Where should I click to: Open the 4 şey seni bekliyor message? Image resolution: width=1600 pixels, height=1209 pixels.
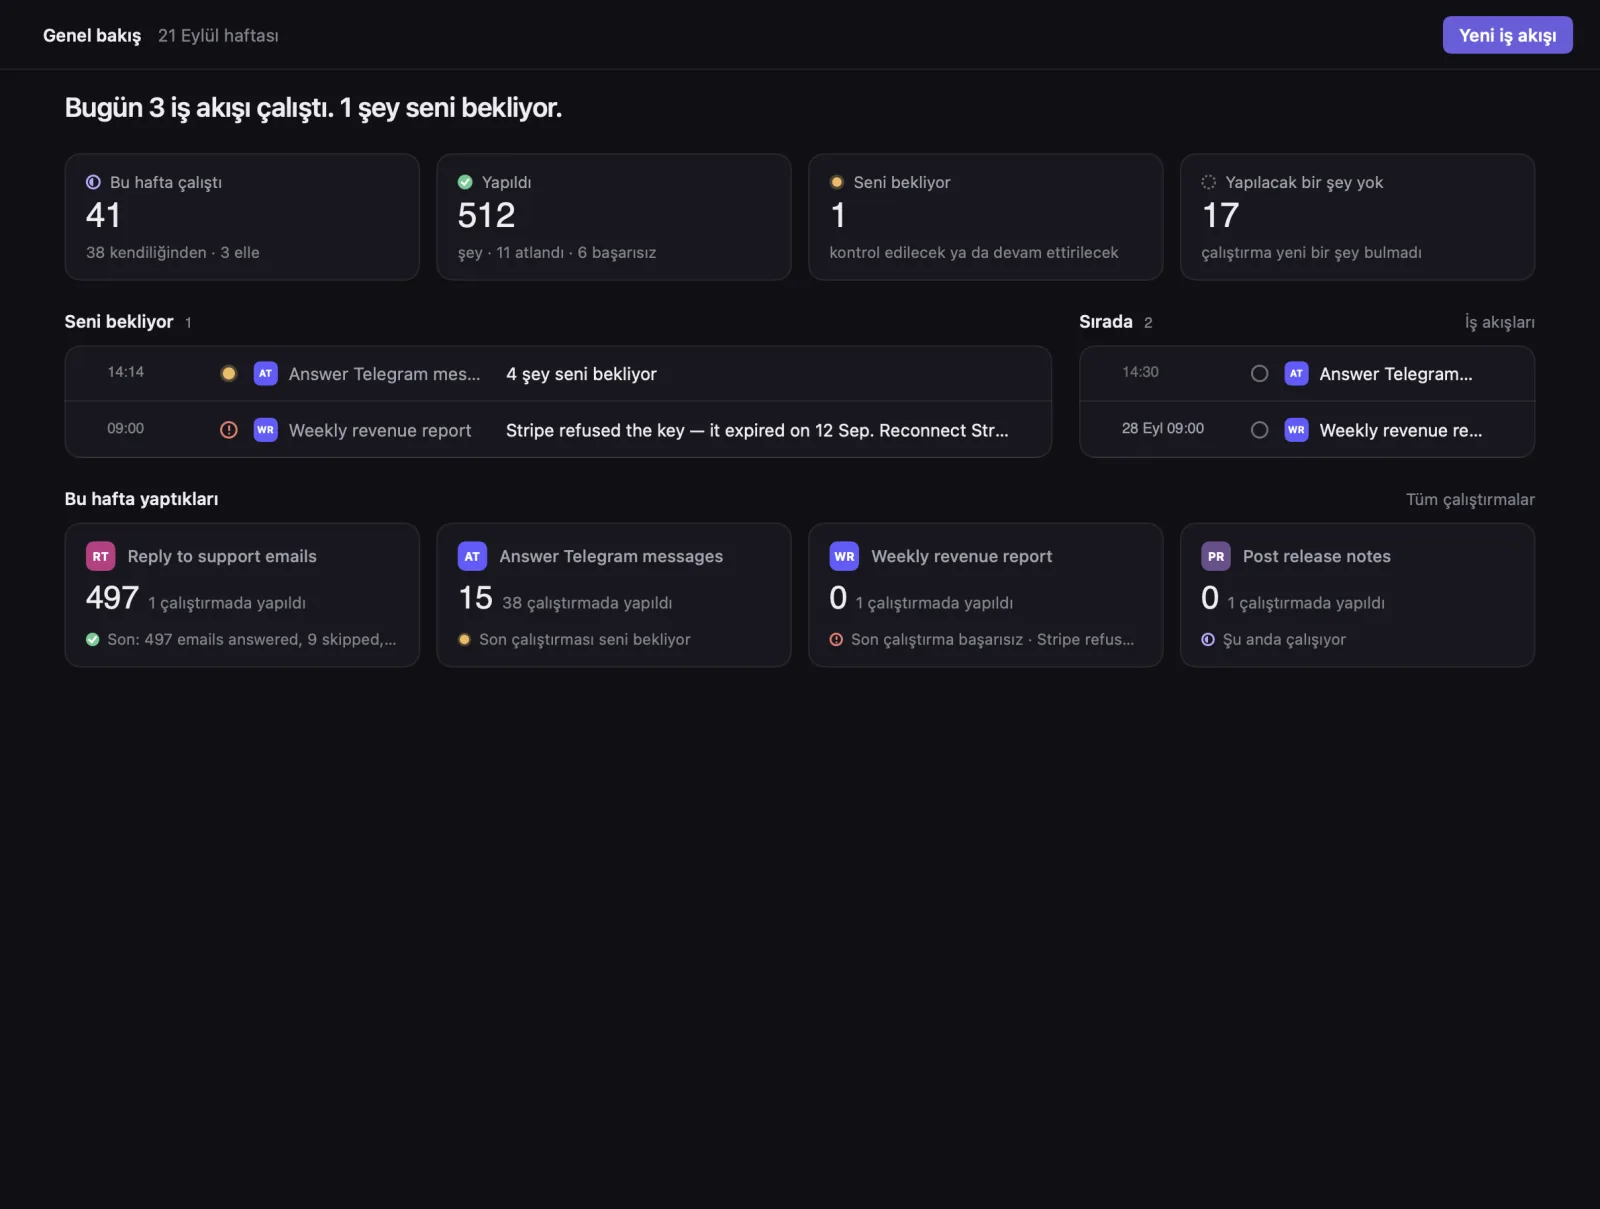click(x=581, y=374)
